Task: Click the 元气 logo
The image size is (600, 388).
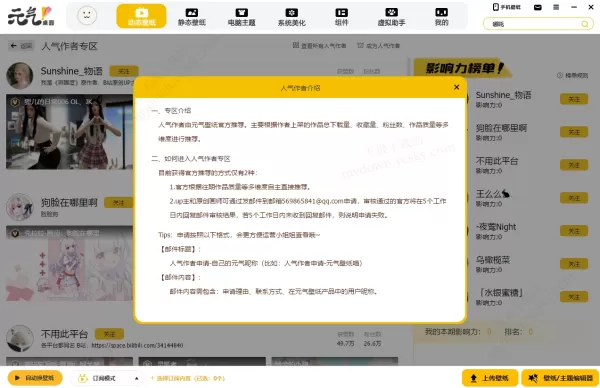Action: pos(31,16)
